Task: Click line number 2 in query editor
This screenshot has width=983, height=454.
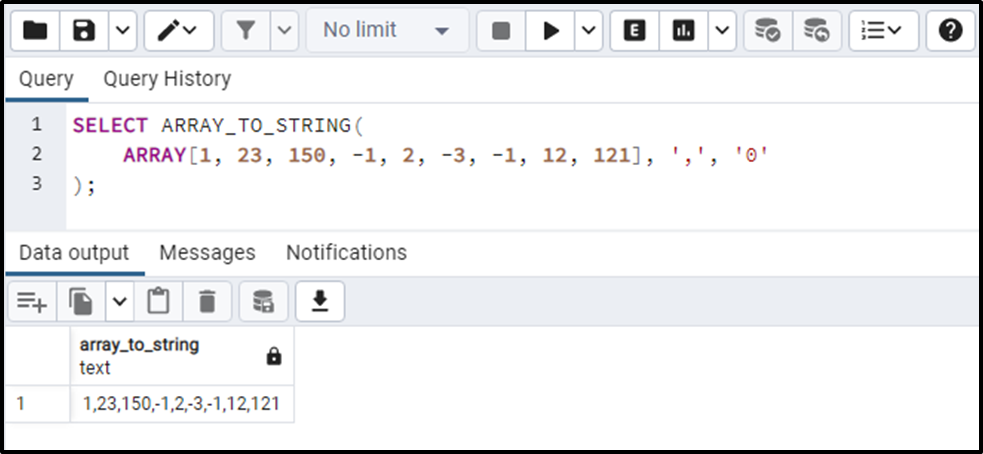Action: click(x=36, y=154)
